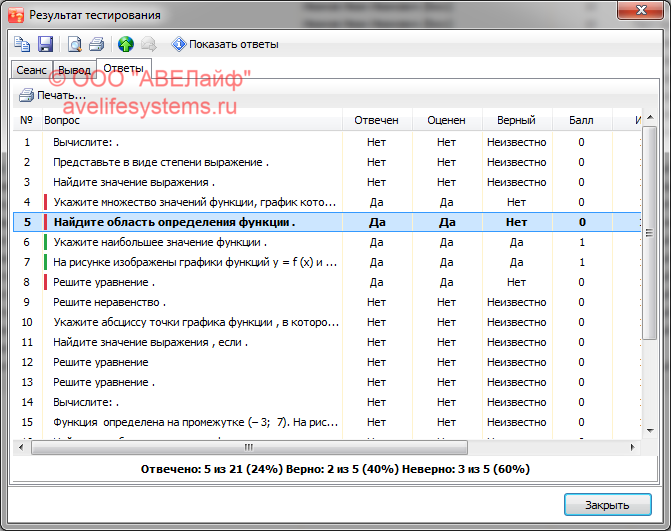Click the greyed-out mail send icon

point(148,44)
